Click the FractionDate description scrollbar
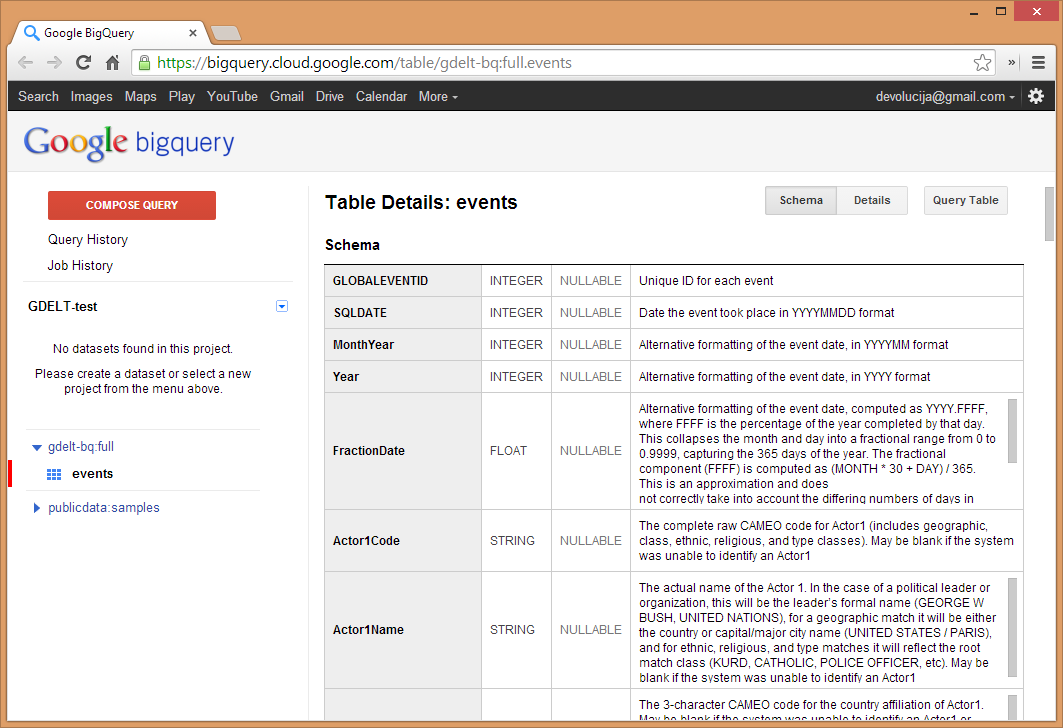 pyautogui.click(x=1012, y=430)
